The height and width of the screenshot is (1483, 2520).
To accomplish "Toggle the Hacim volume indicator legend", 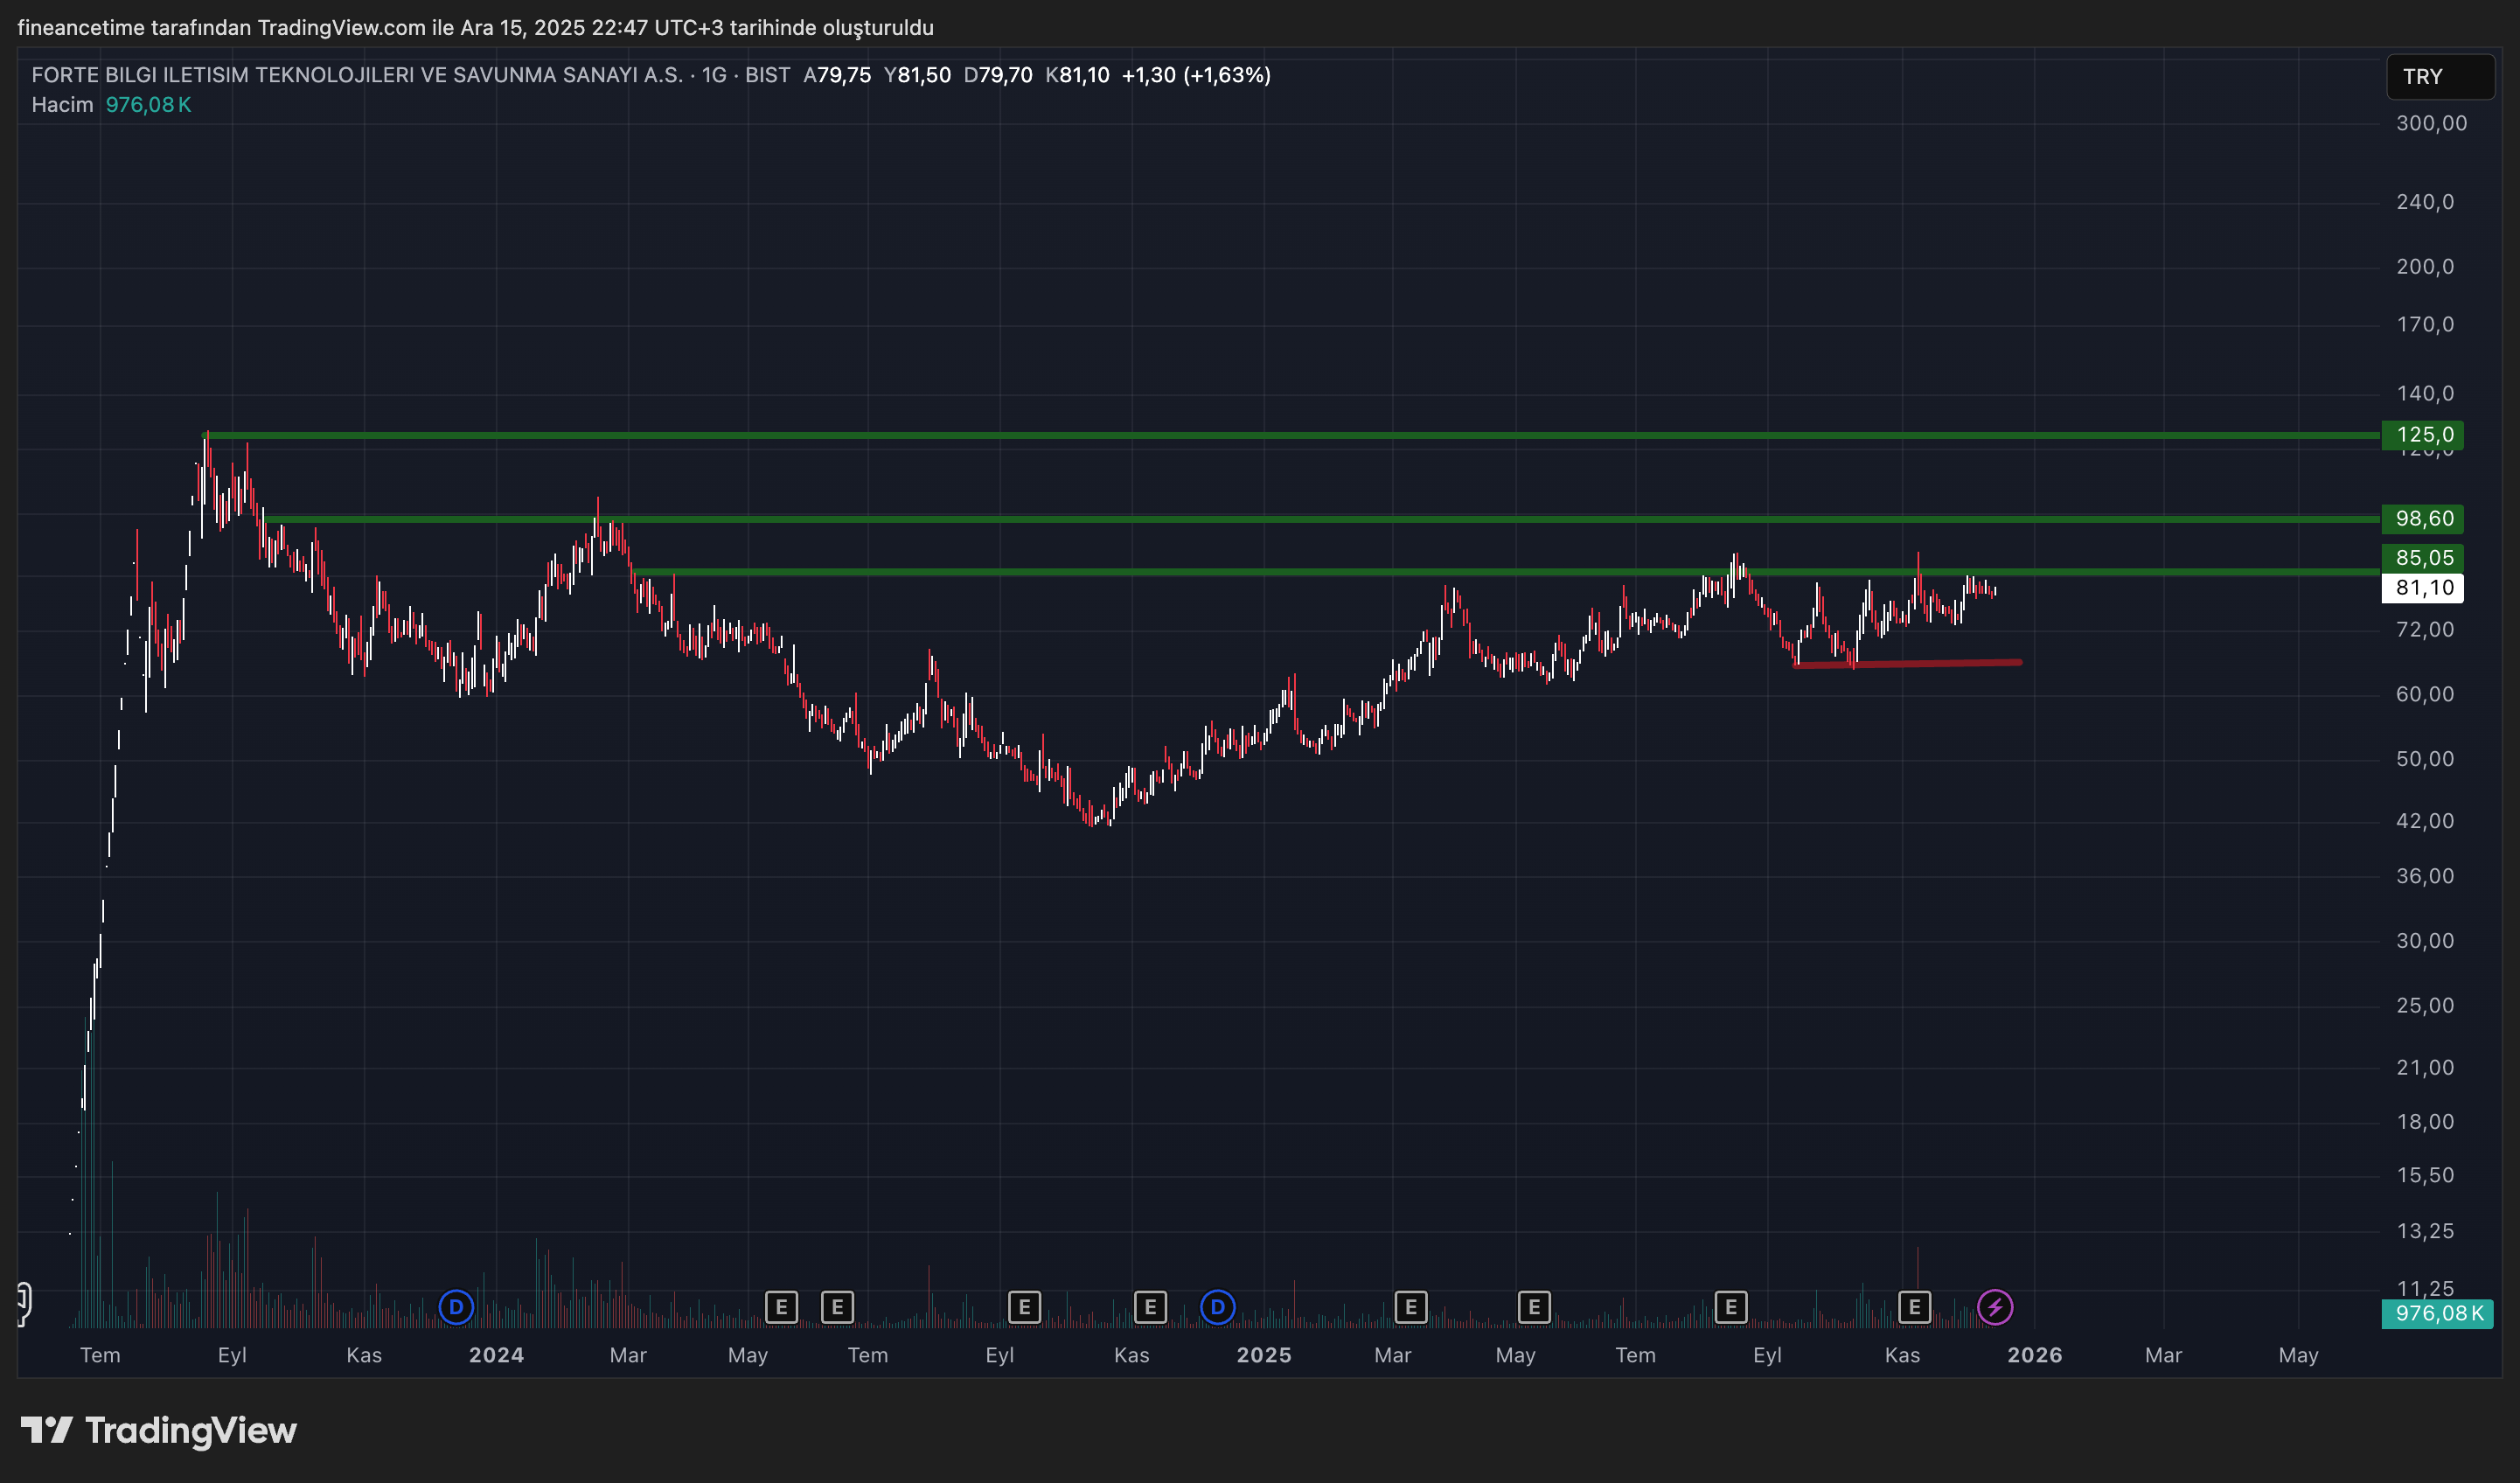I will point(62,104).
